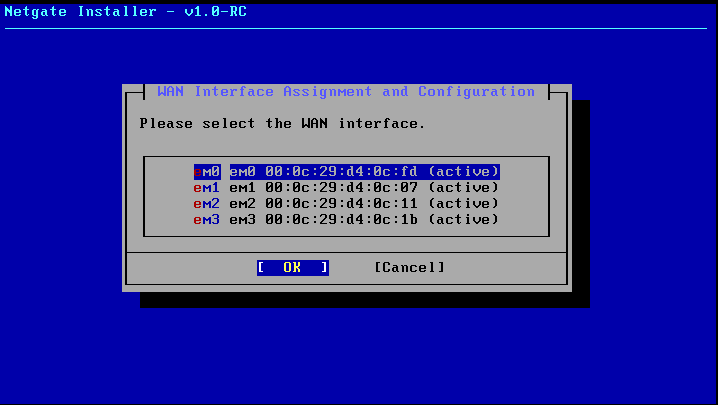This screenshot has width=718, height=405.
Task: Click the 'Please select the WAN interface' prompt
Action: [x=282, y=124]
